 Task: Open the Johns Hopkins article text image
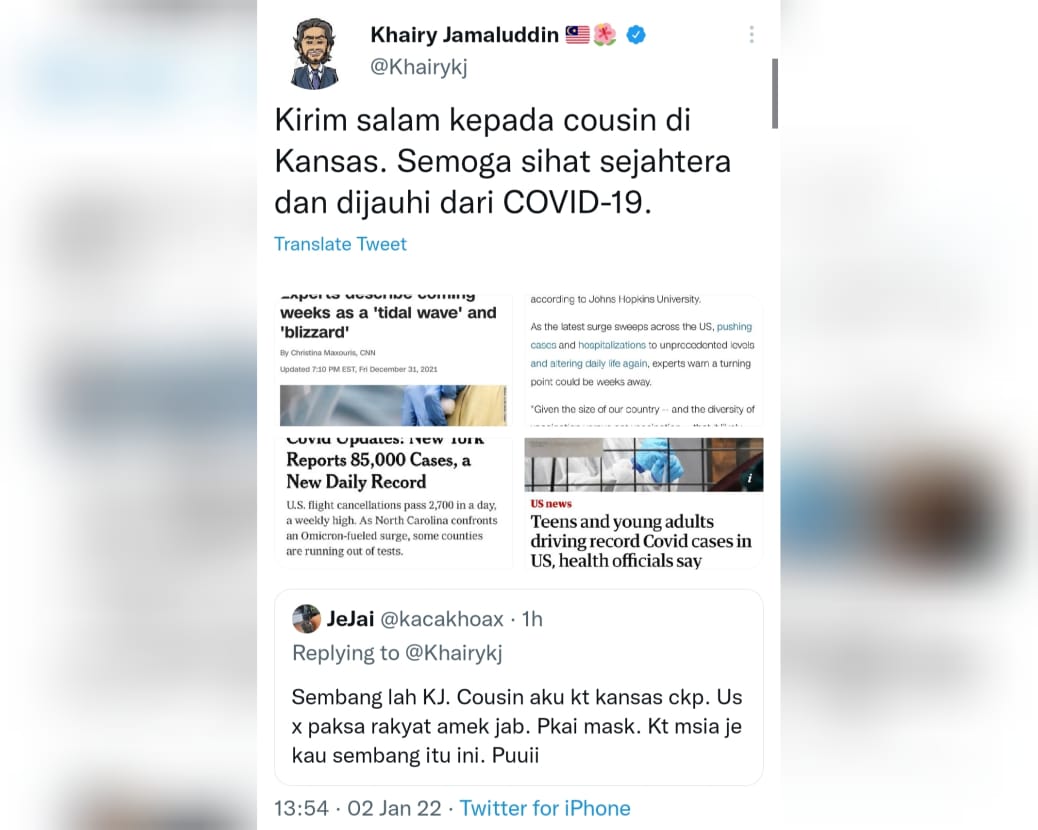(643, 360)
